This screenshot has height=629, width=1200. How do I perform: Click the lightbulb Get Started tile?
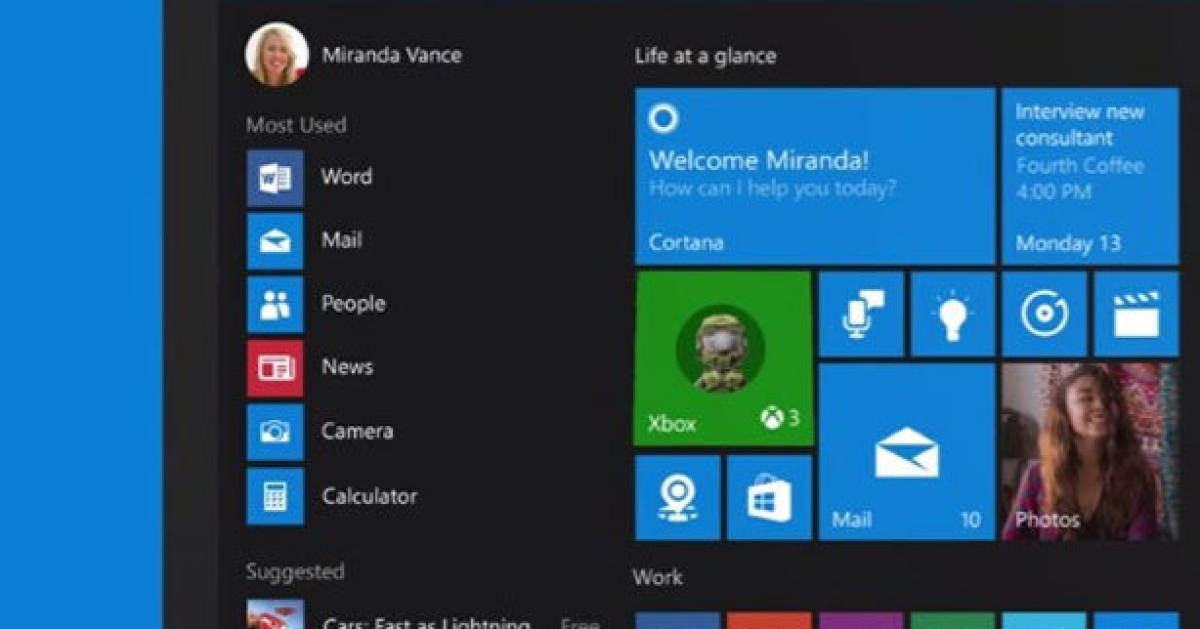[952, 314]
